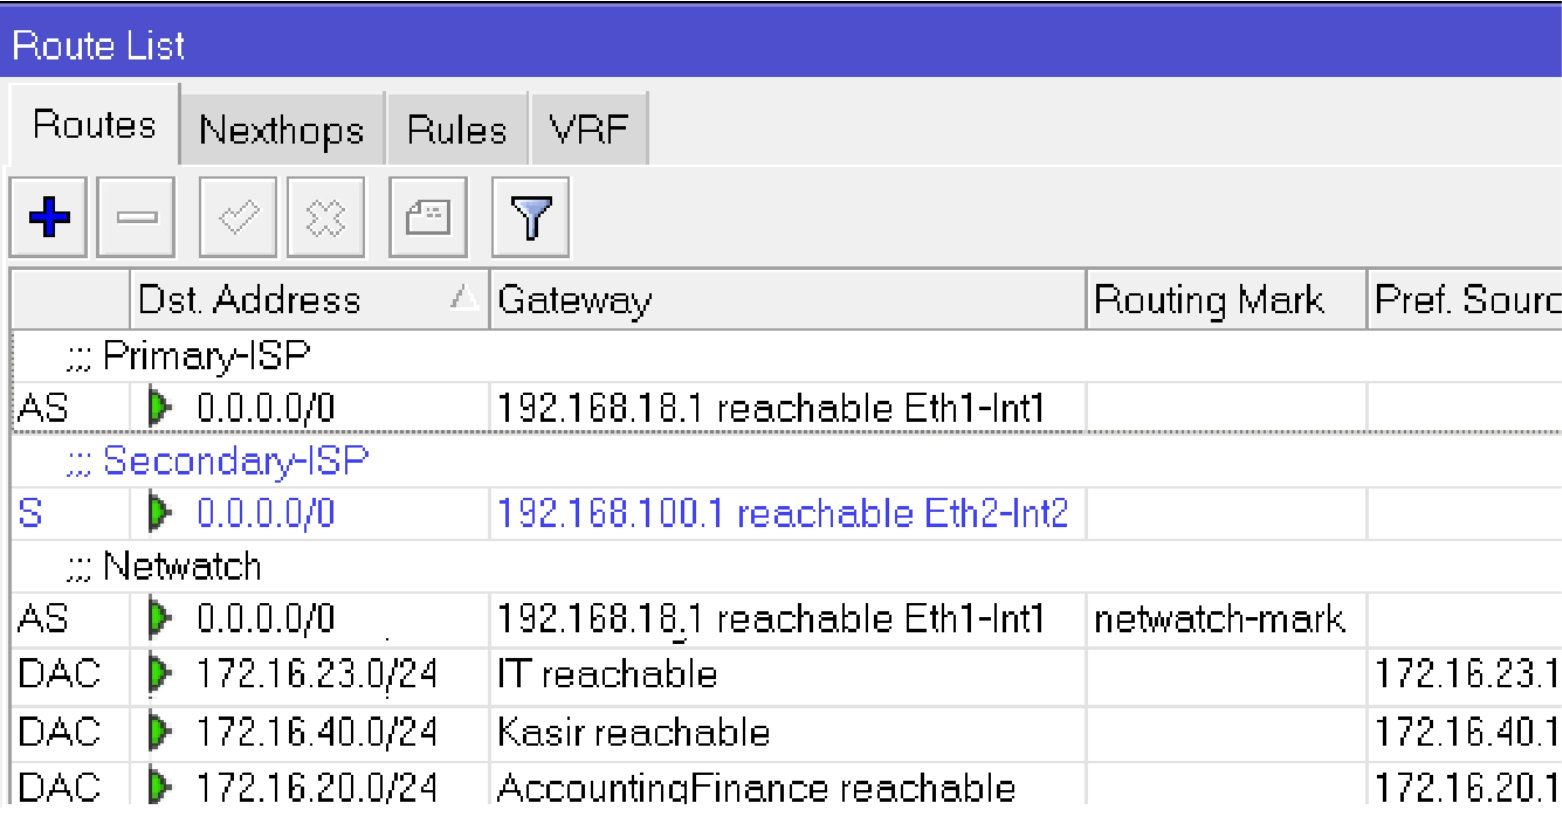Click the Gateway column header

click(786, 299)
